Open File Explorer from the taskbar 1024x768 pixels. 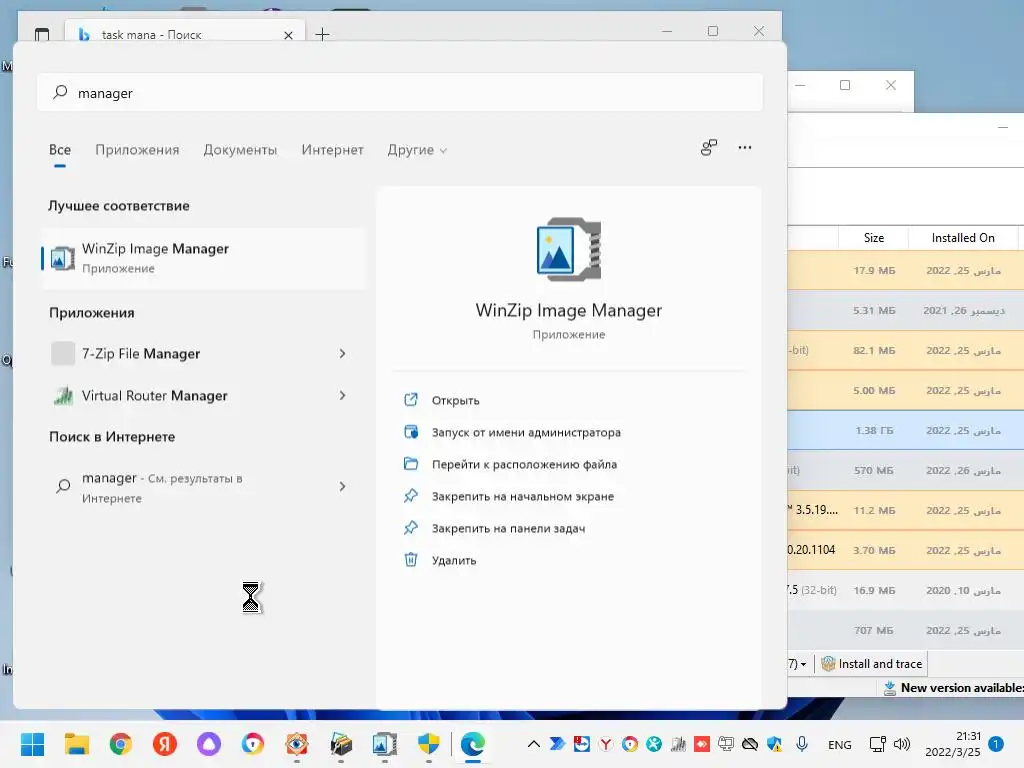point(76,744)
